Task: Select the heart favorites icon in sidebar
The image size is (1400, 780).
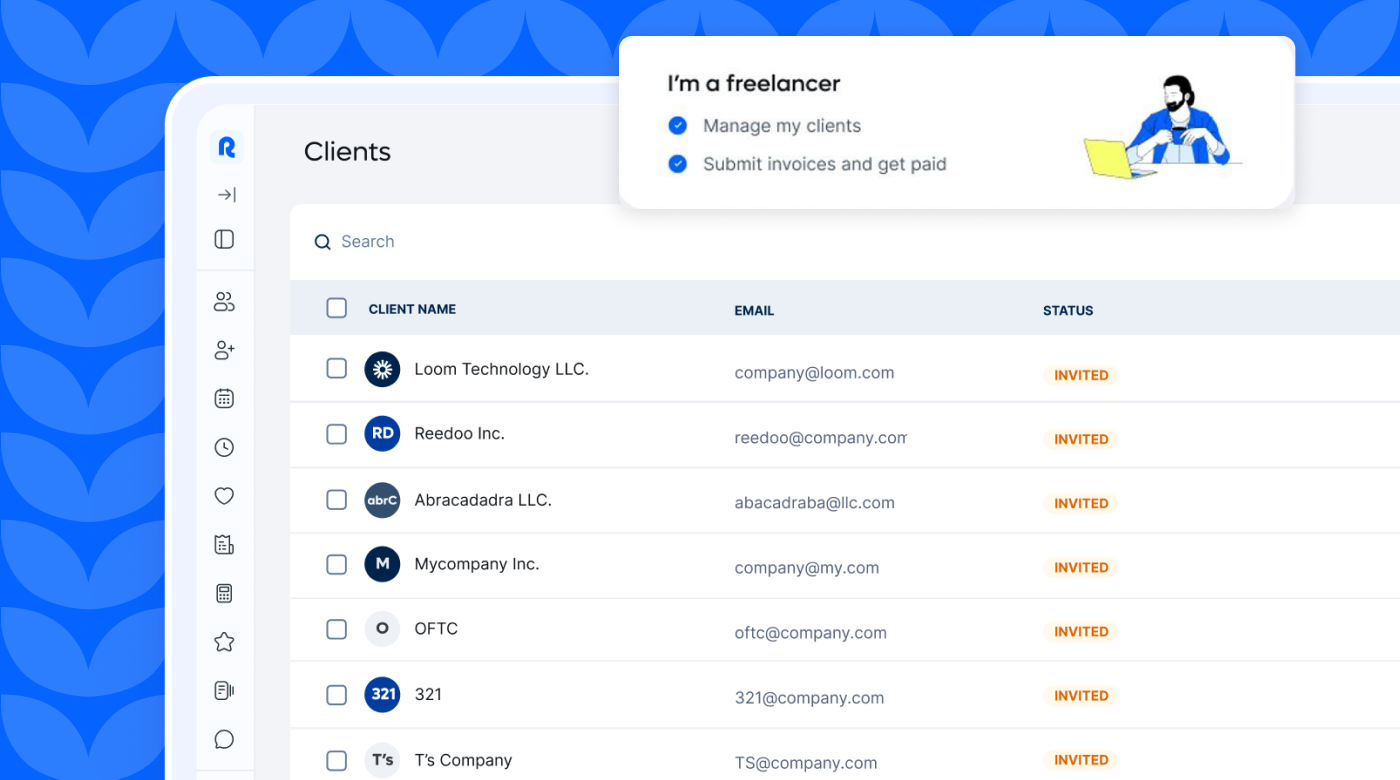Action: pos(223,495)
